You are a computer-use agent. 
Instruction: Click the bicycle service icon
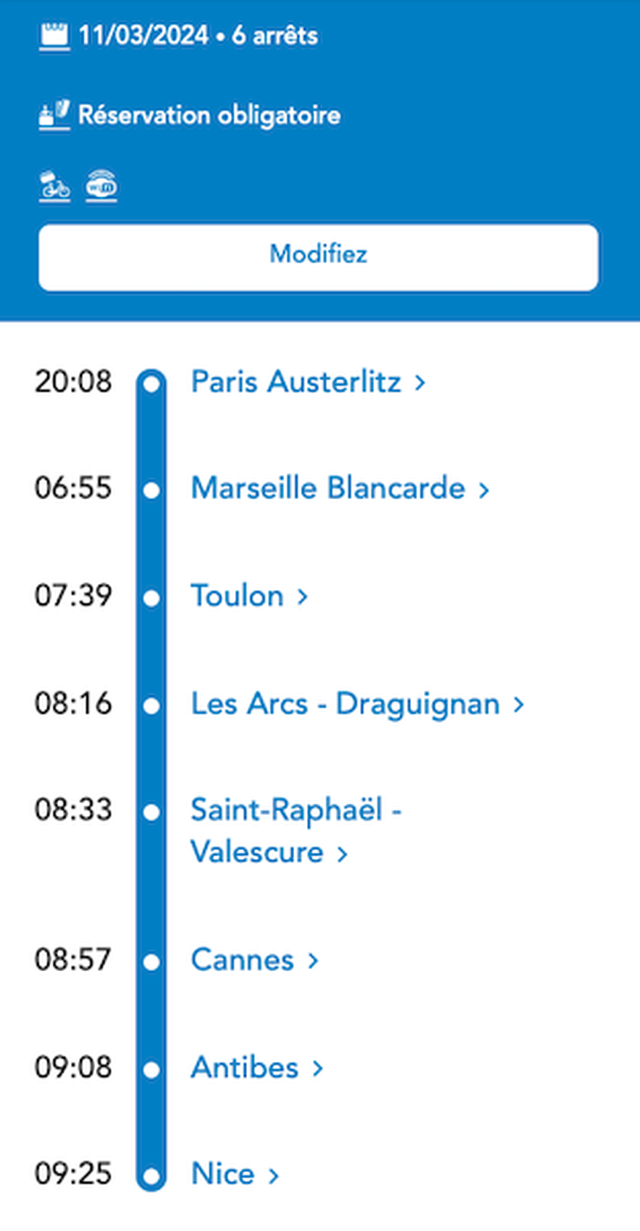click(x=55, y=187)
